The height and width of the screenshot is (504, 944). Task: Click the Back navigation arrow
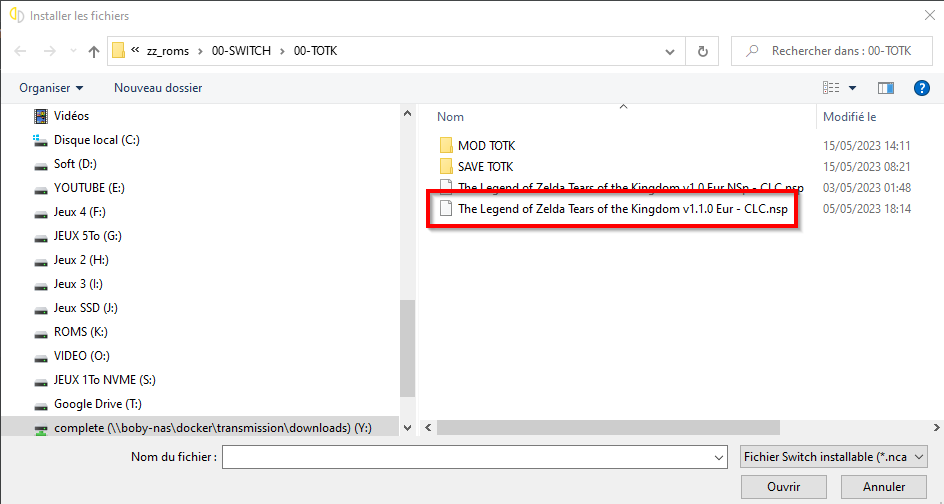point(21,51)
